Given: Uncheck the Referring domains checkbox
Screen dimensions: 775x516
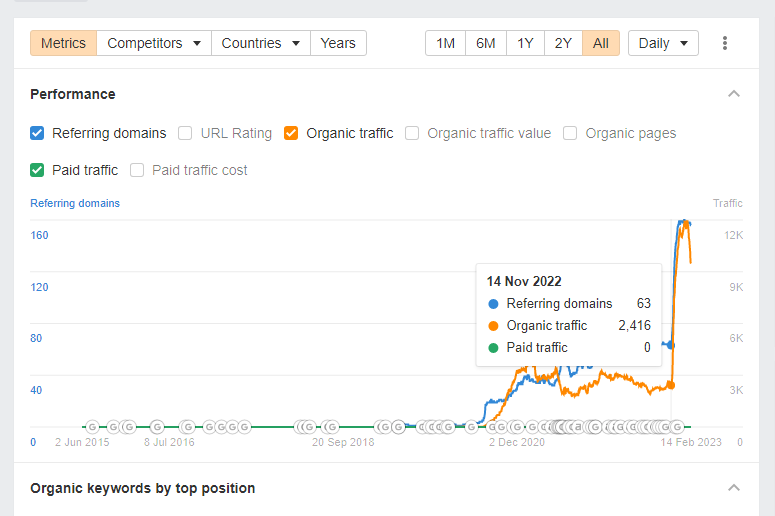Looking at the screenshot, I should (x=37, y=133).
